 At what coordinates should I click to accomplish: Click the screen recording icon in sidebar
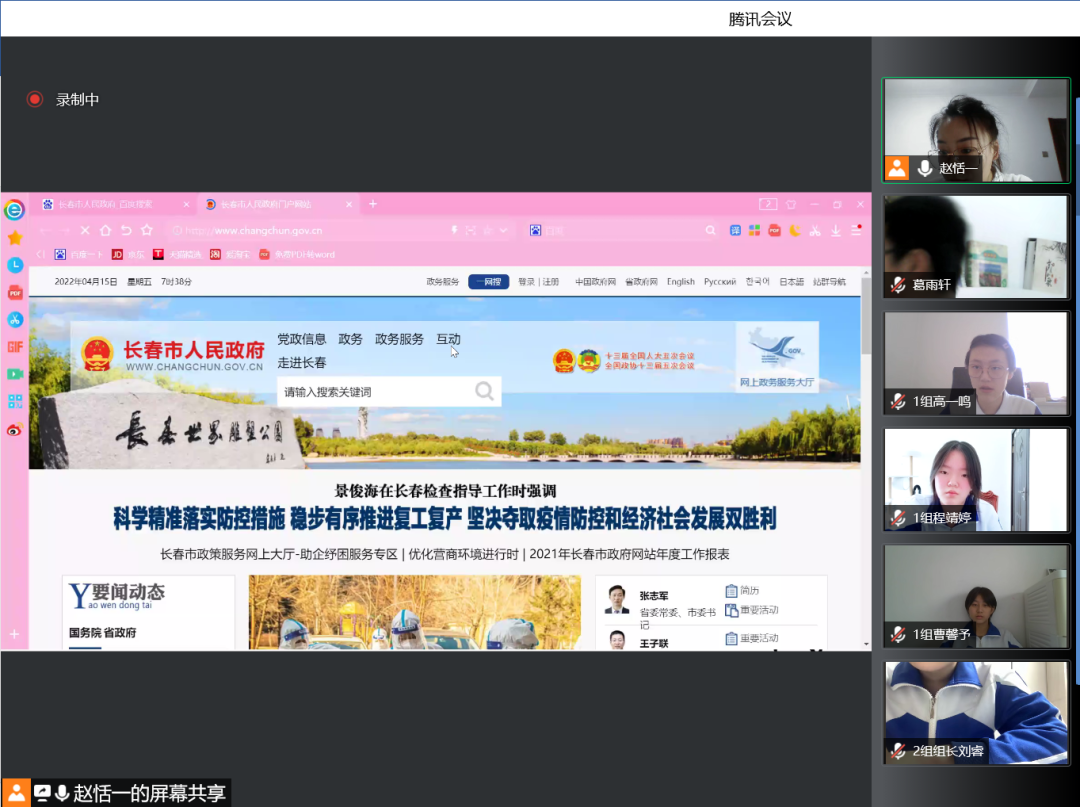click(x=13, y=374)
